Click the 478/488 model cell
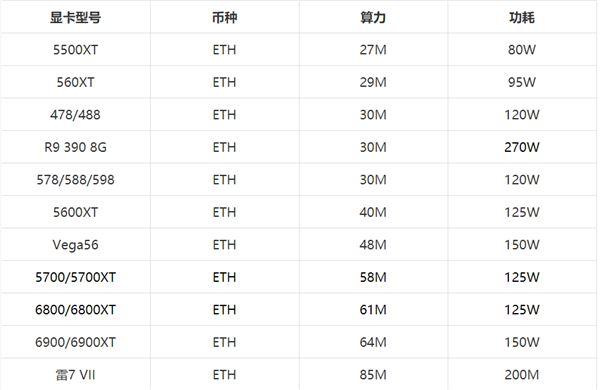This screenshot has height=390, width=600. tap(75, 115)
